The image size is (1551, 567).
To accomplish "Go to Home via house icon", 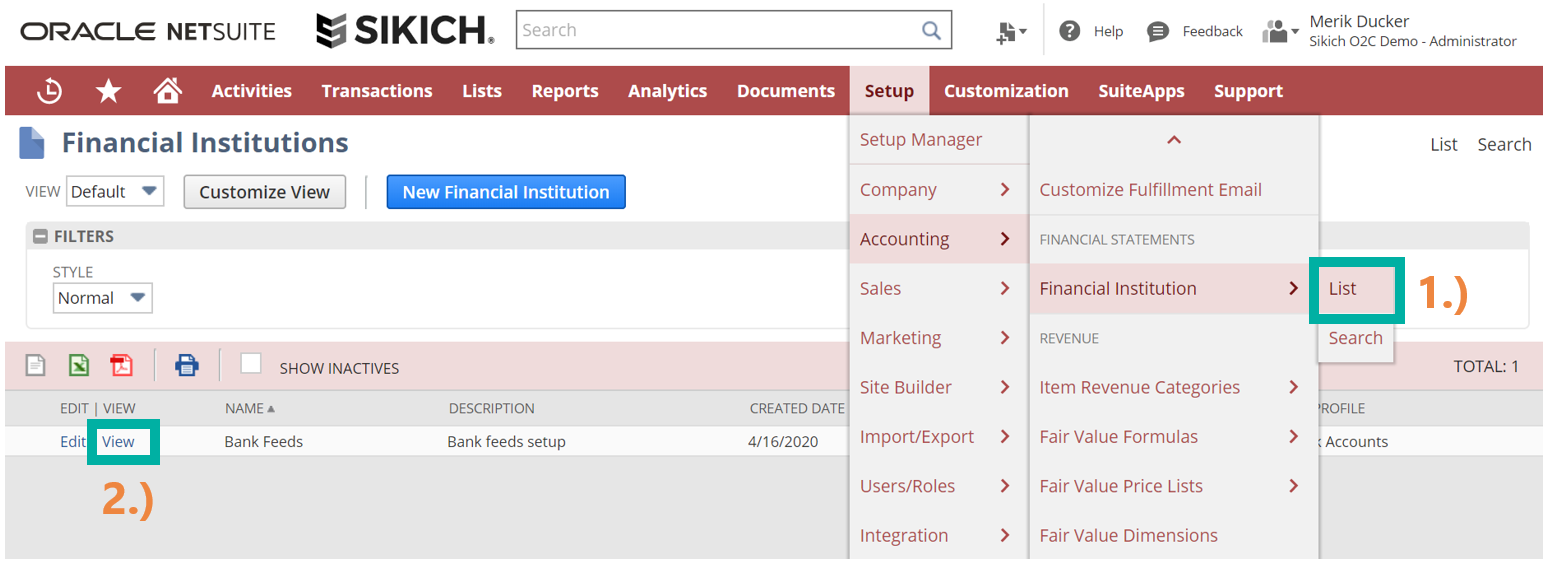I will pos(167,91).
